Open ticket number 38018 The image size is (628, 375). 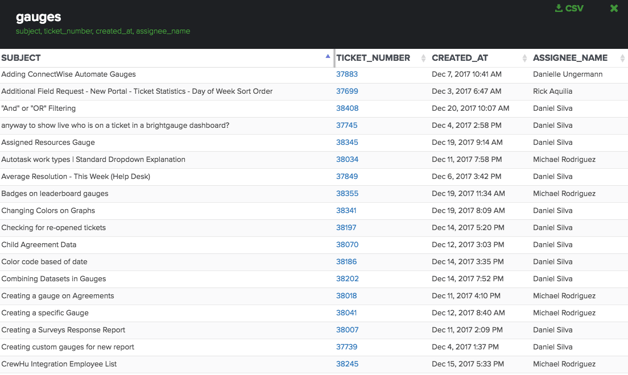pos(346,296)
